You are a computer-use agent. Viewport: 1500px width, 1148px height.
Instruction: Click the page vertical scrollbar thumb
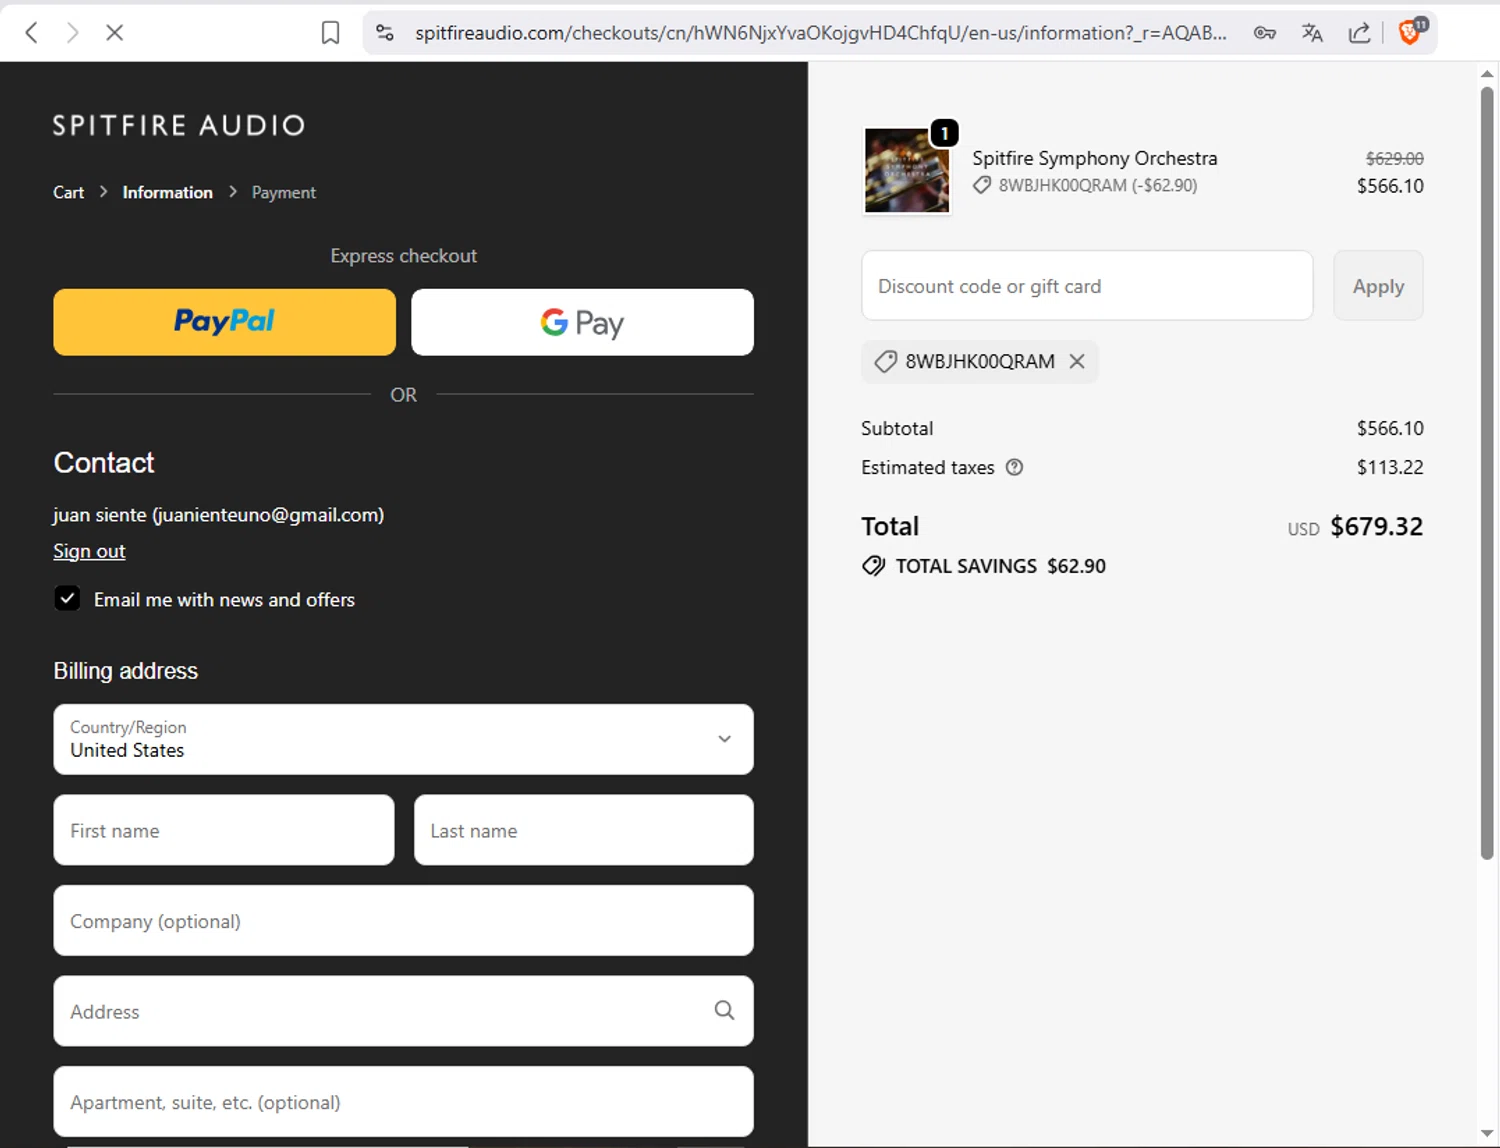1487,472
